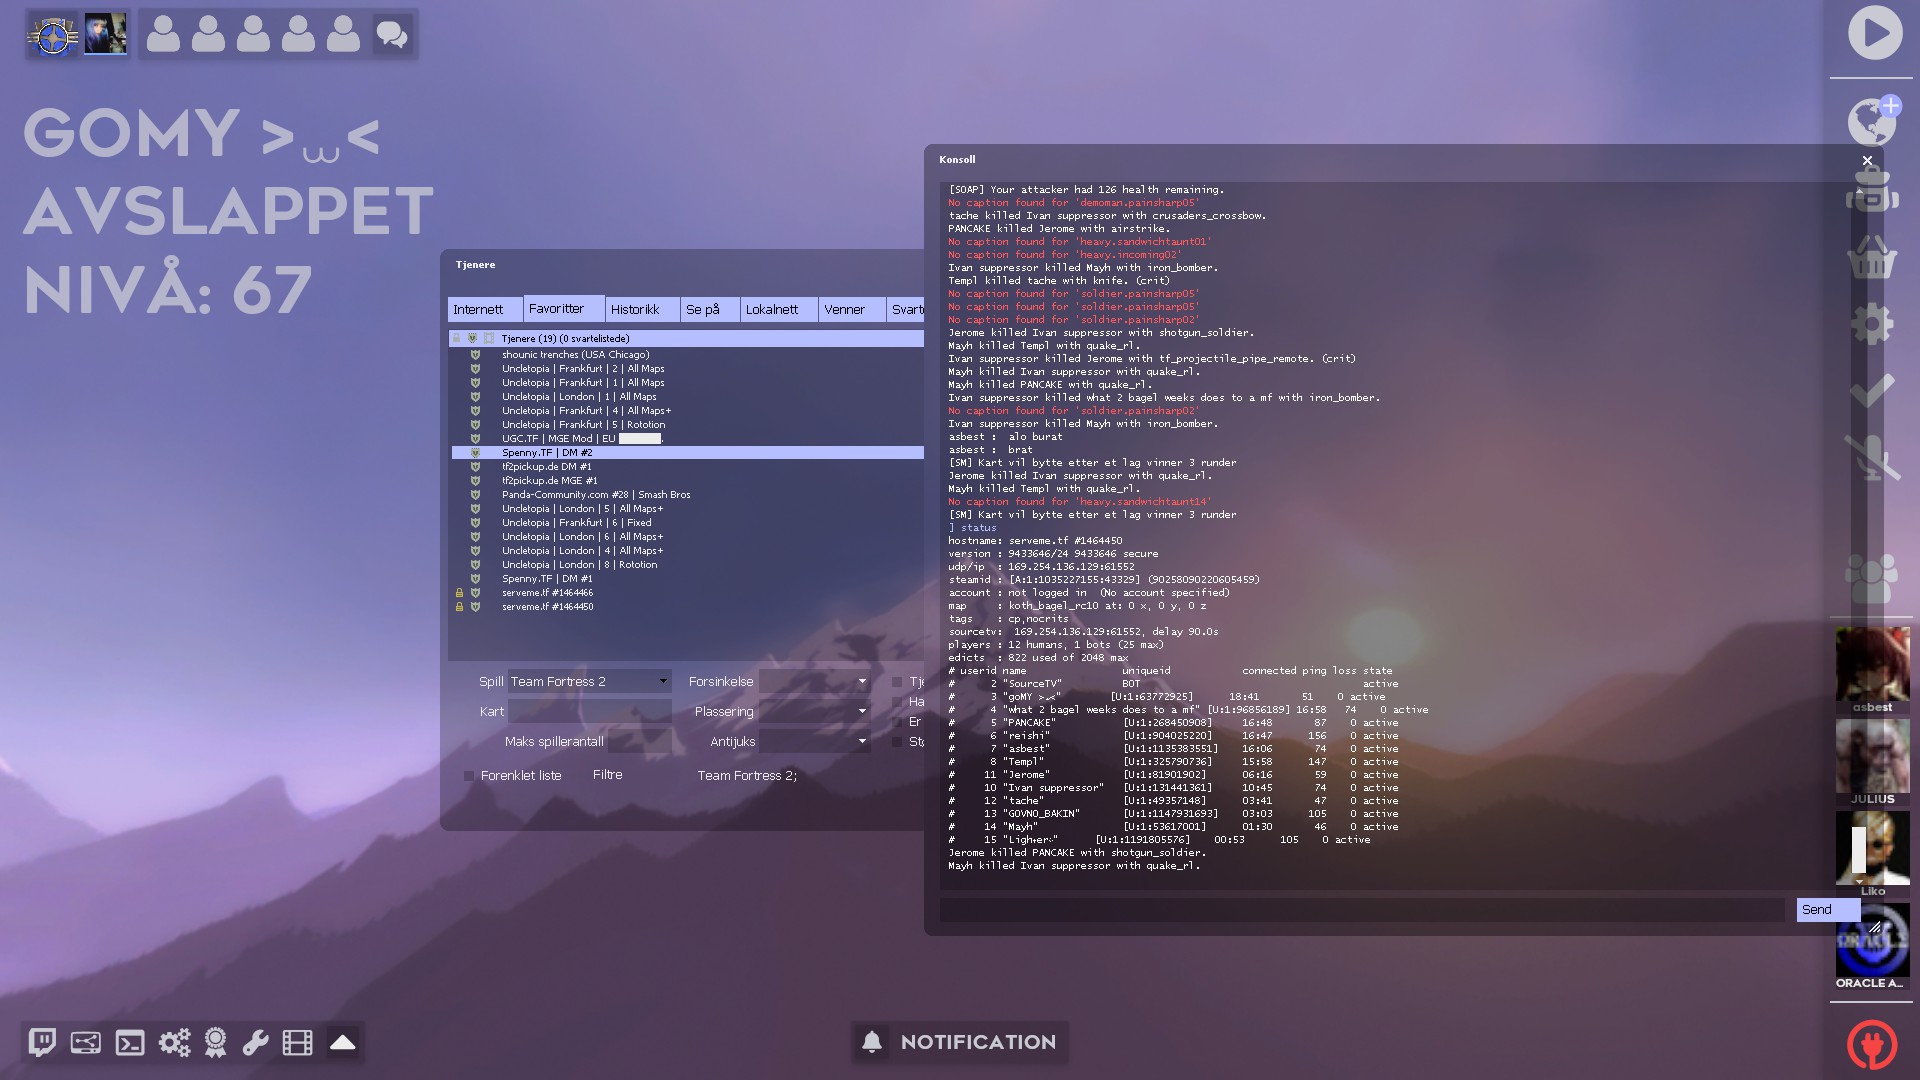The image size is (1920, 1080).
Task: Enable the Forenklet liste checkbox
Action: pyautogui.click(x=468, y=776)
